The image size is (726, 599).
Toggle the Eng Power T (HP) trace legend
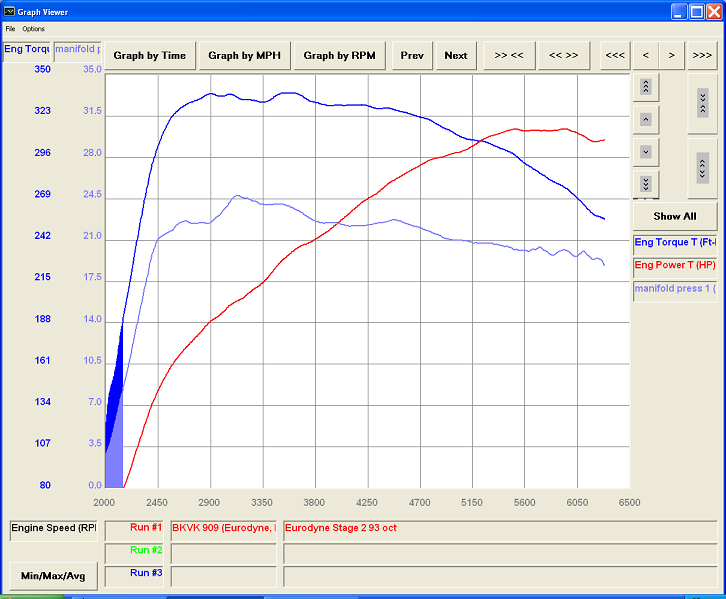674,266
